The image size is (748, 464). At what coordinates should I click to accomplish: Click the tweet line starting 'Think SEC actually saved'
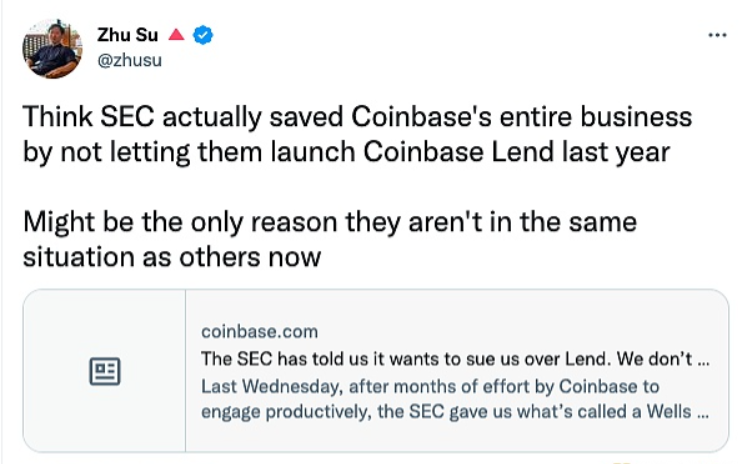pos(356,117)
